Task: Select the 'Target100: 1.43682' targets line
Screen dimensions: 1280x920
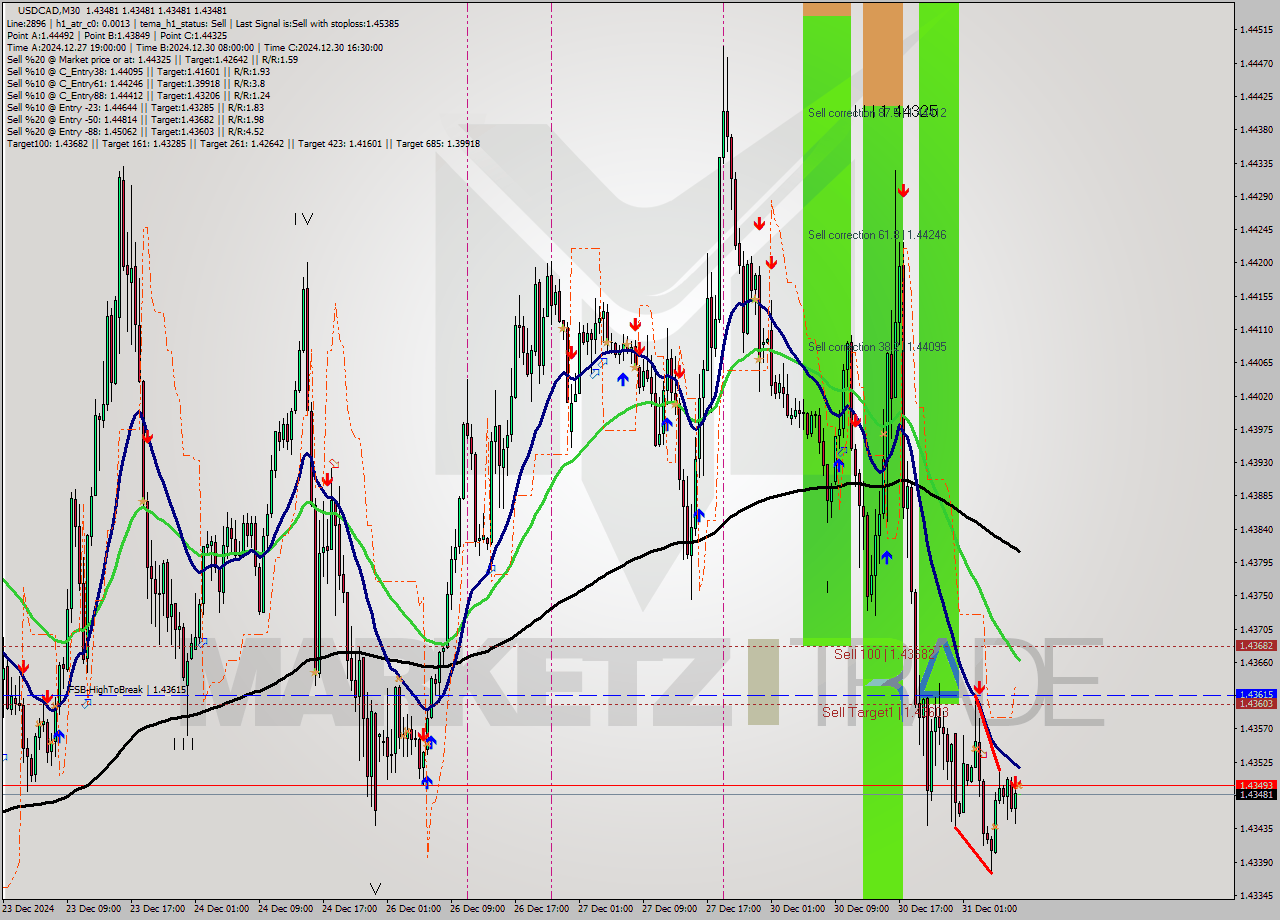Action: pos(243,143)
